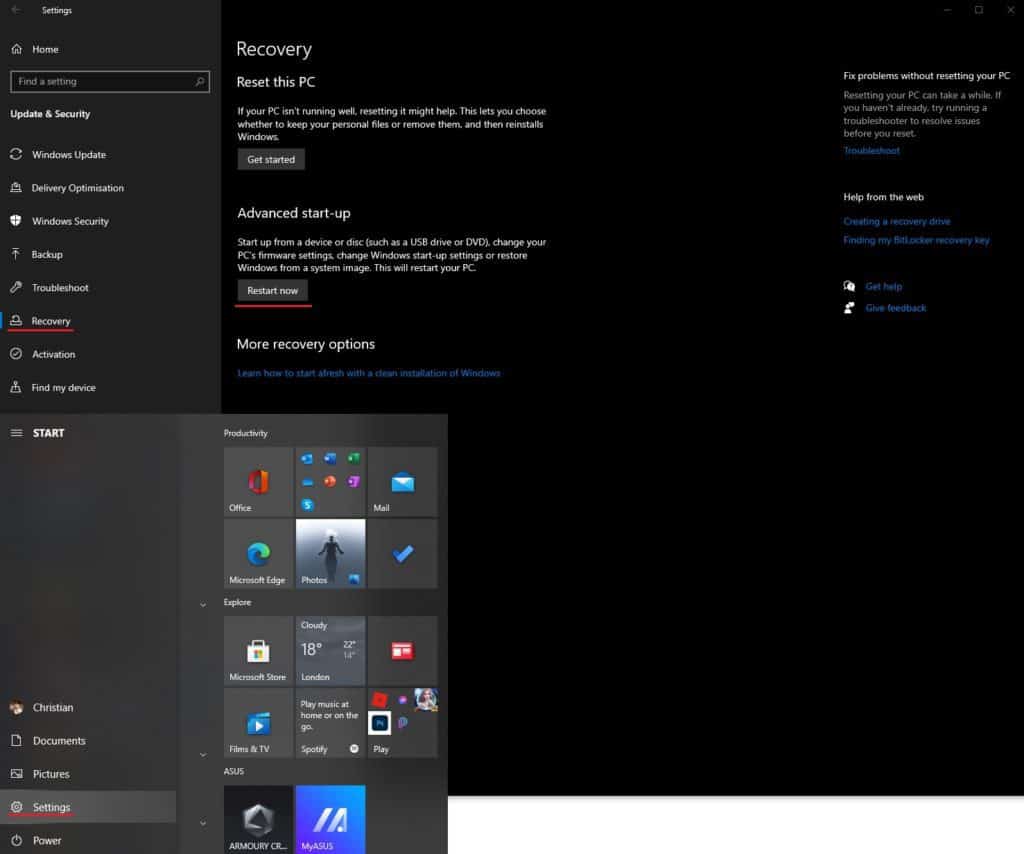The height and width of the screenshot is (854, 1024).
Task: Click the Explore group header
Action: [x=237, y=602]
